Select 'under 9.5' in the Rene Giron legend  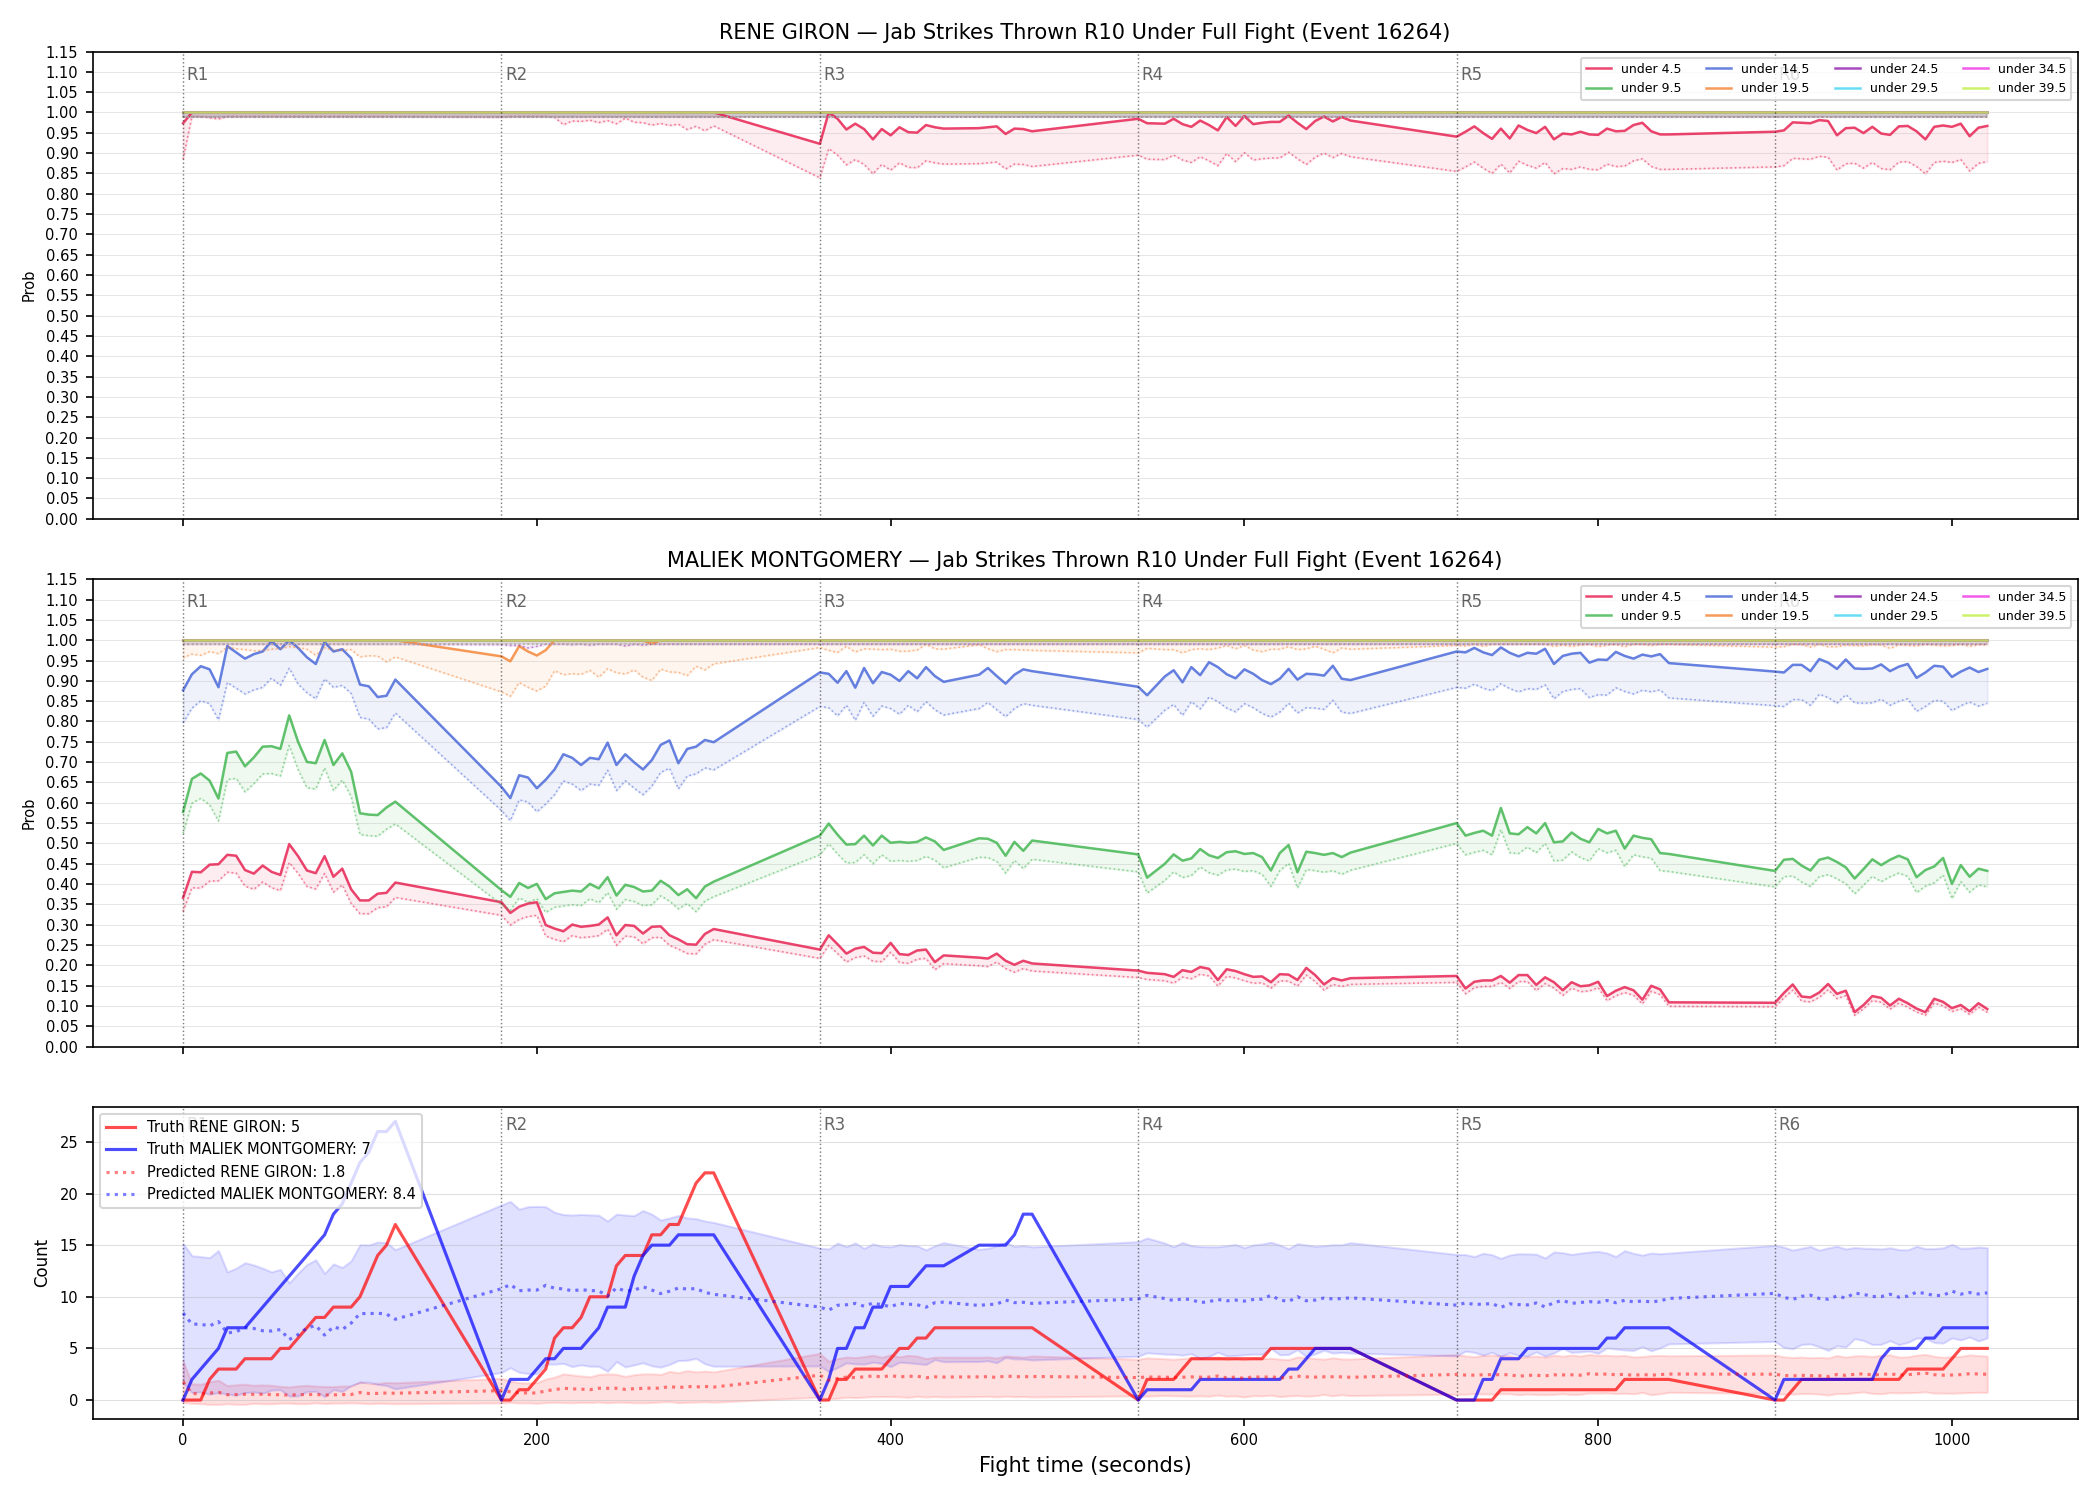pos(1634,88)
